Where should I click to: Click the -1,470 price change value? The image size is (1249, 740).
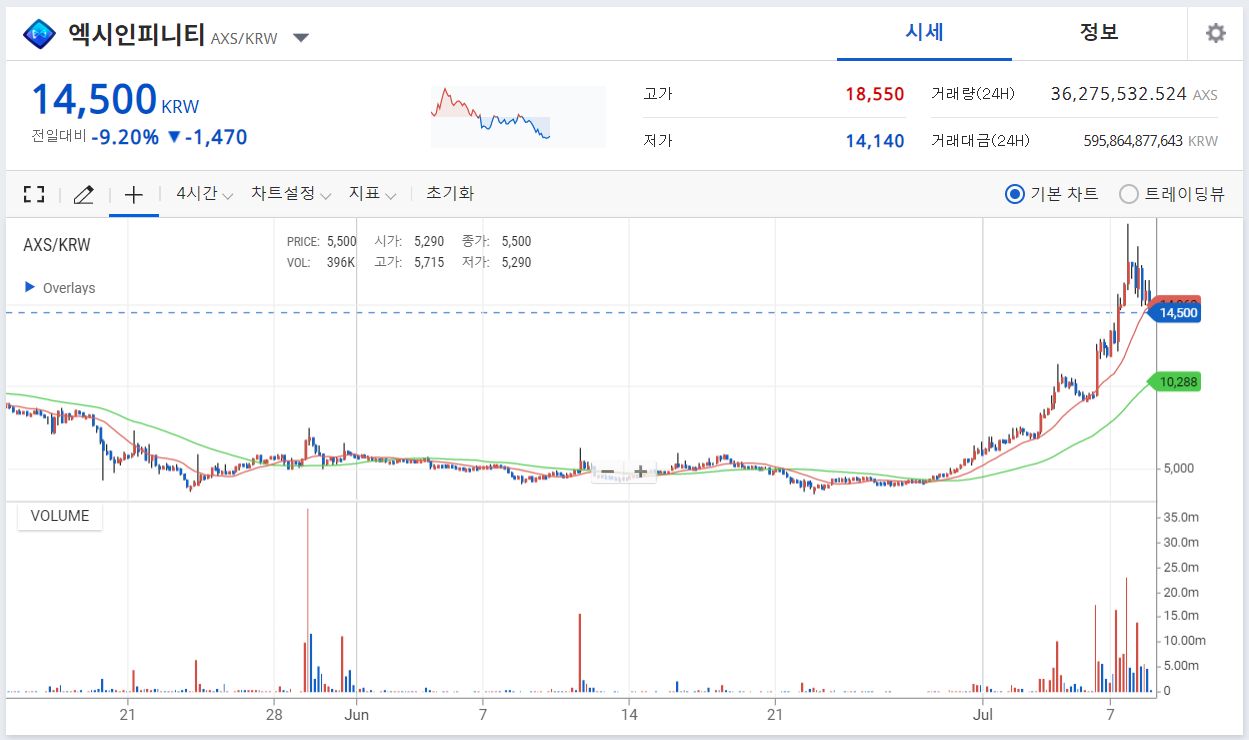tap(215, 137)
